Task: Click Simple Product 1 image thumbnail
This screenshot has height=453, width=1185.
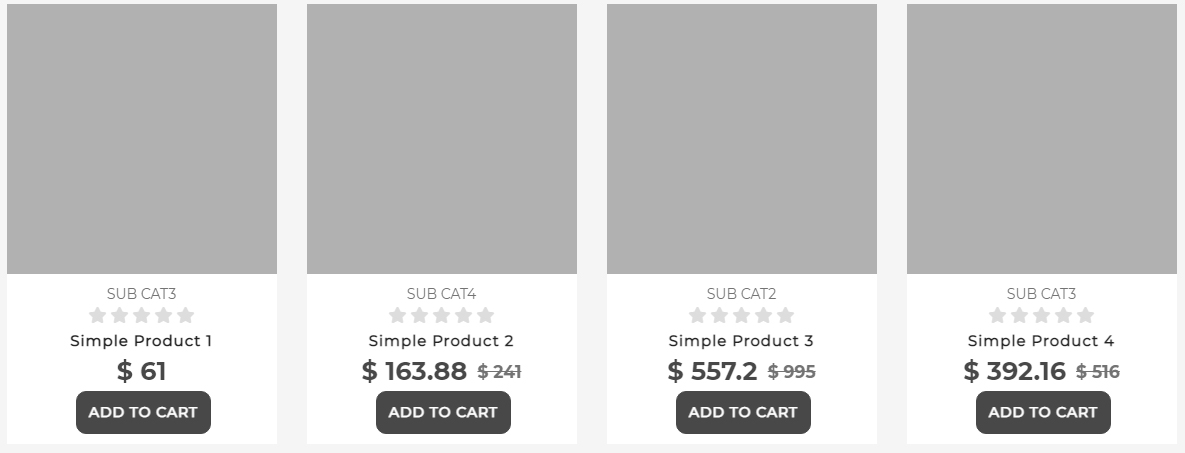Action: click(142, 139)
